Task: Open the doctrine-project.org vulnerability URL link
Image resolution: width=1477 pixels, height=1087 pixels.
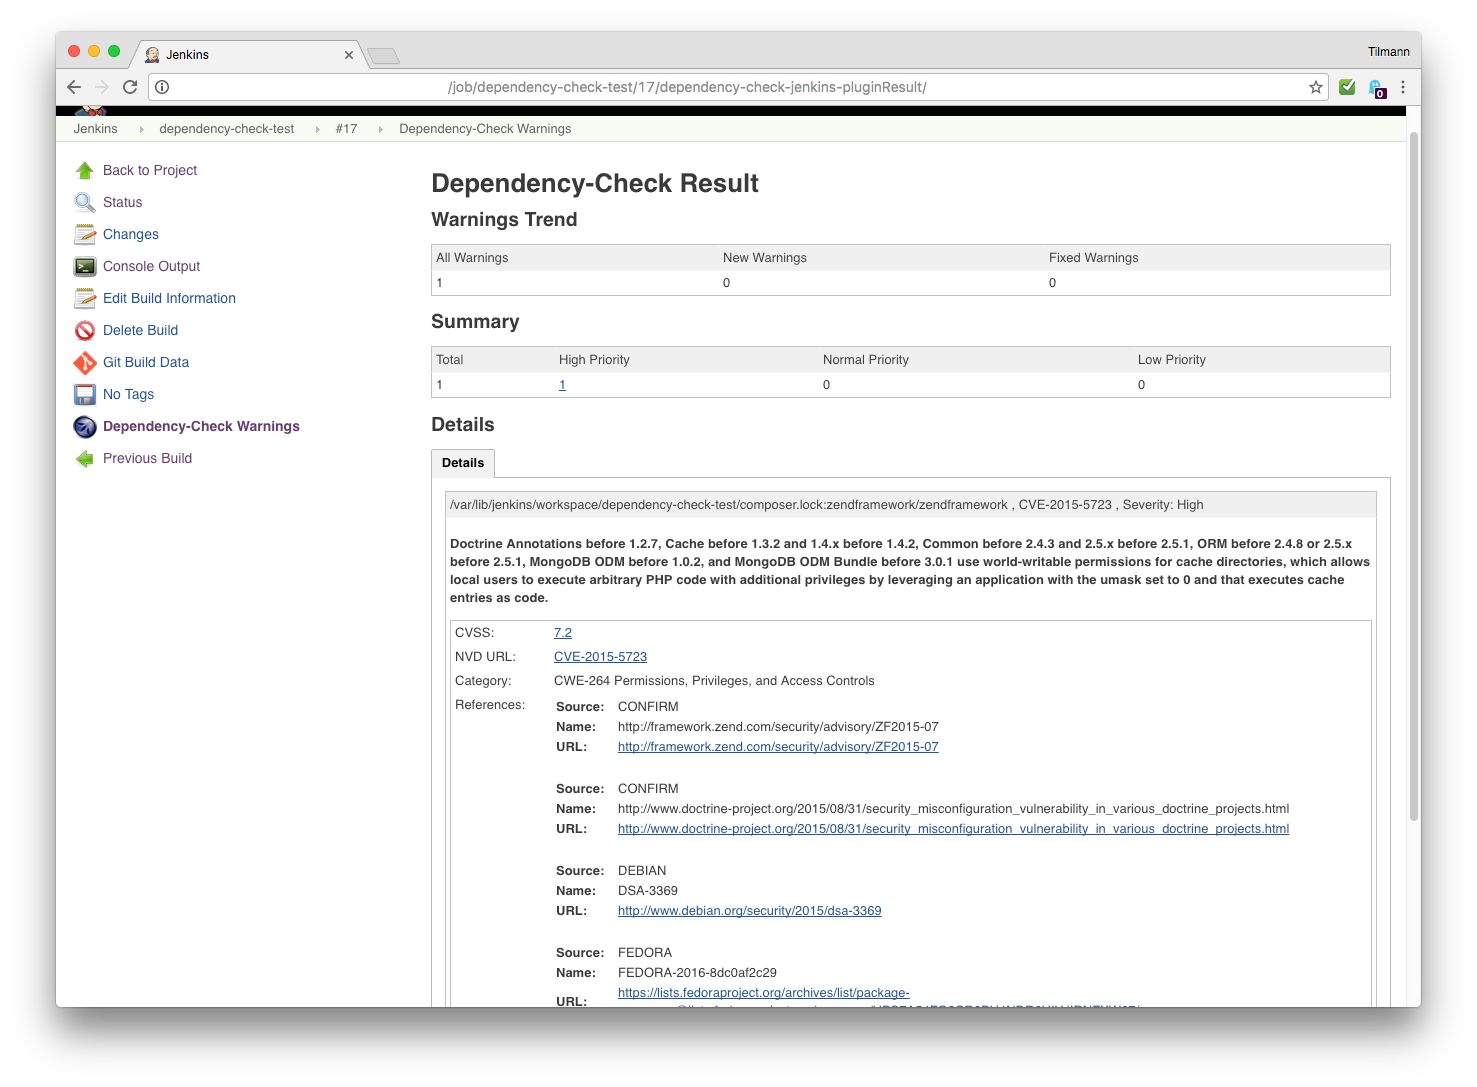Action: [x=953, y=829]
